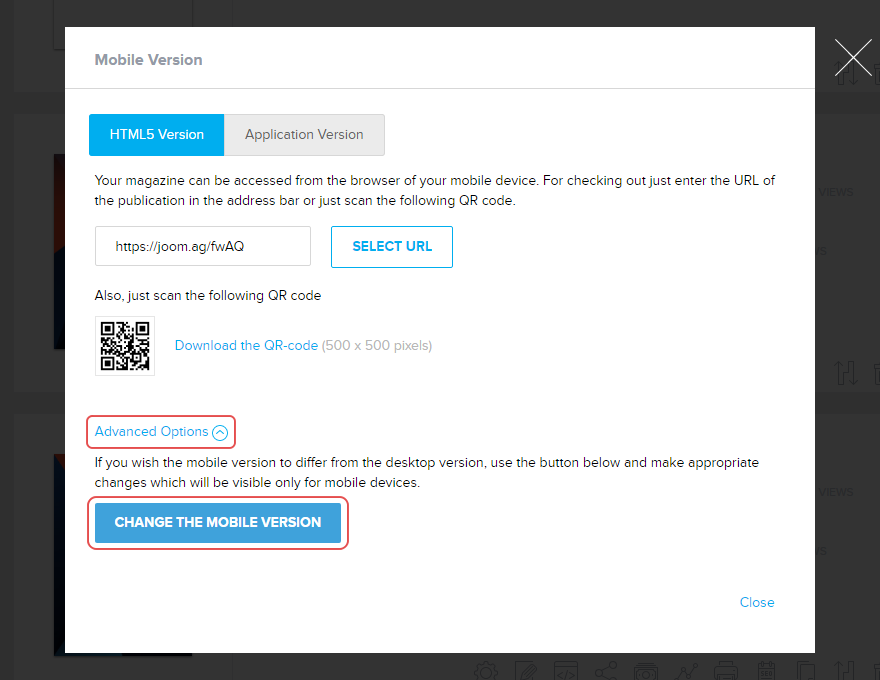Open the analytics line graph icon
Screen dimensions: 880x680
686,671
